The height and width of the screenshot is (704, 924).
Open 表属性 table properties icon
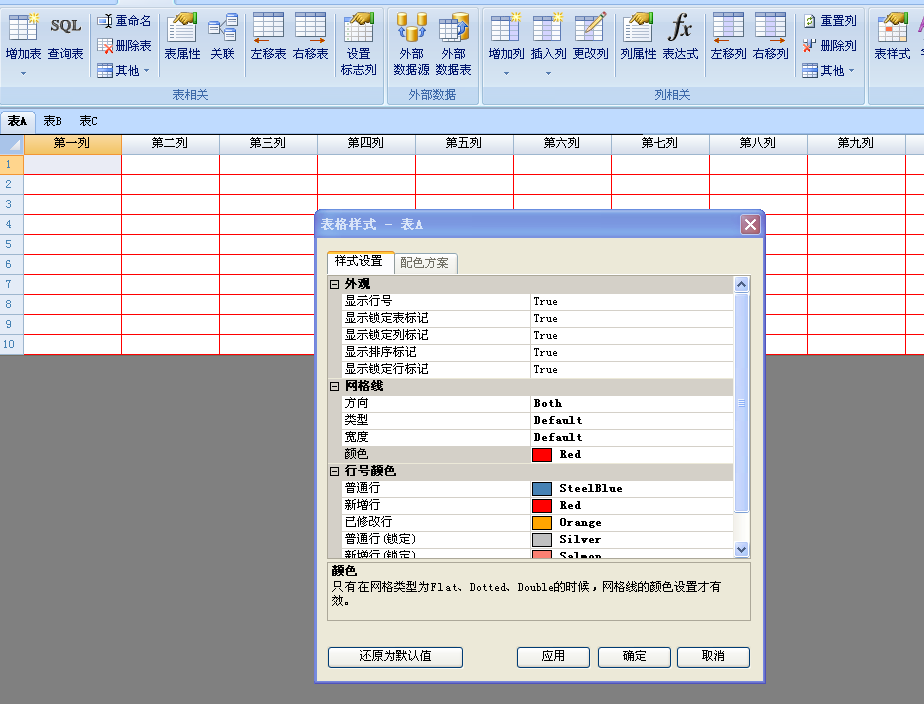coord(182,36)
